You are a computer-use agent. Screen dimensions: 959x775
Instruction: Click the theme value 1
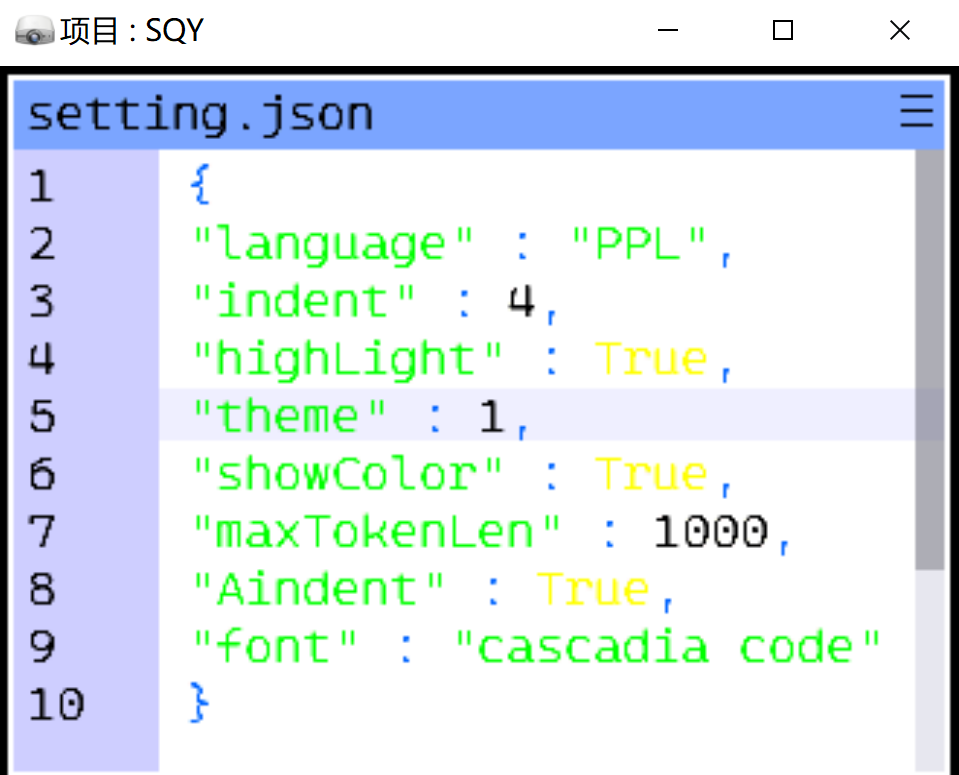coord(492,417)
